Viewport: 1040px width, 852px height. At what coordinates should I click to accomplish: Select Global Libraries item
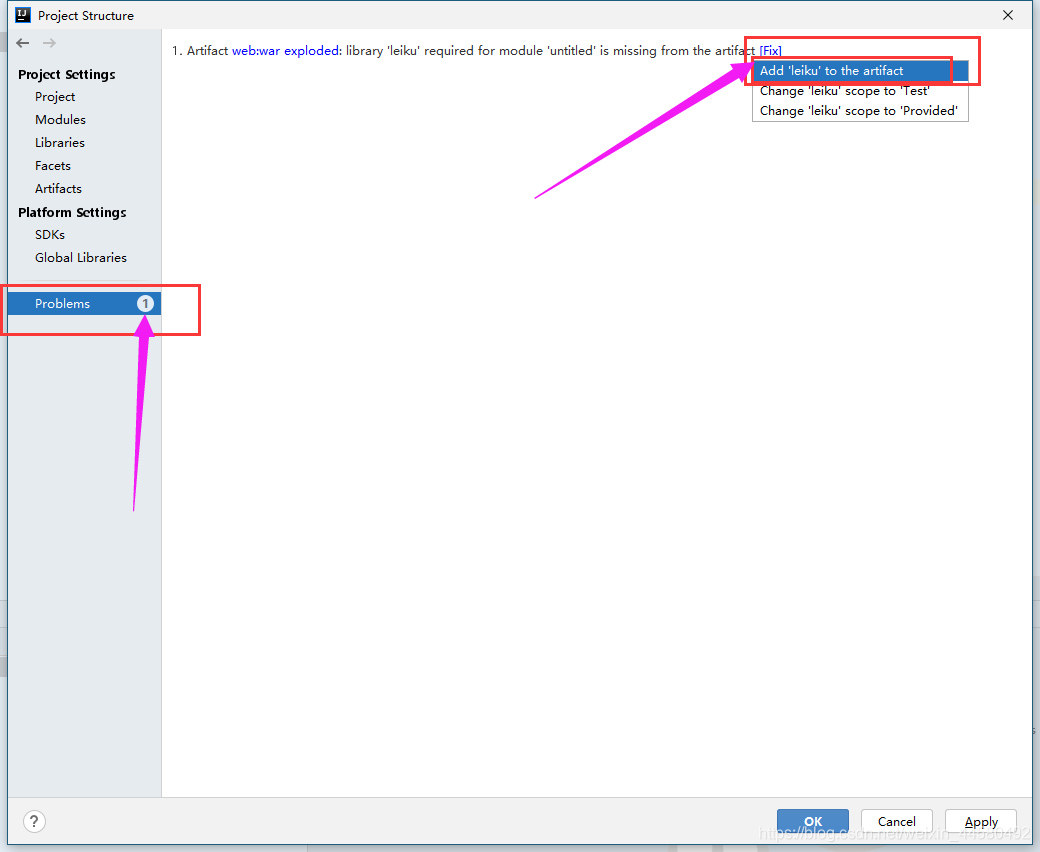coord(81,258)
